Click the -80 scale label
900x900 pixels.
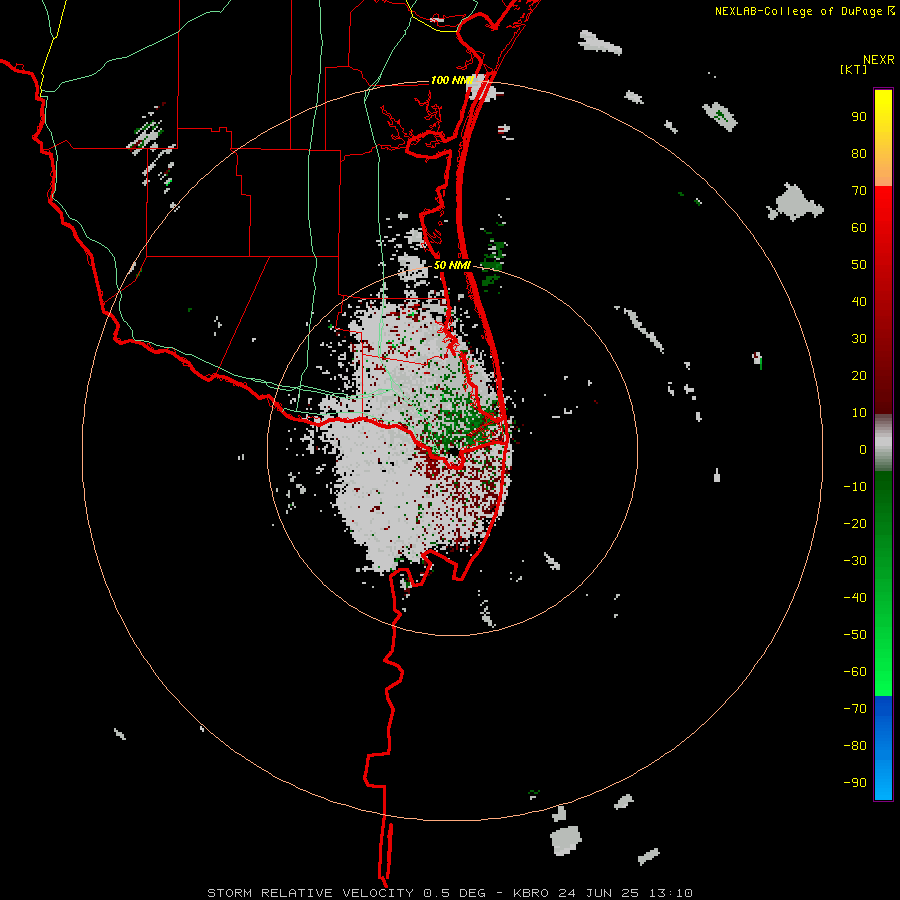pos(855,746)
